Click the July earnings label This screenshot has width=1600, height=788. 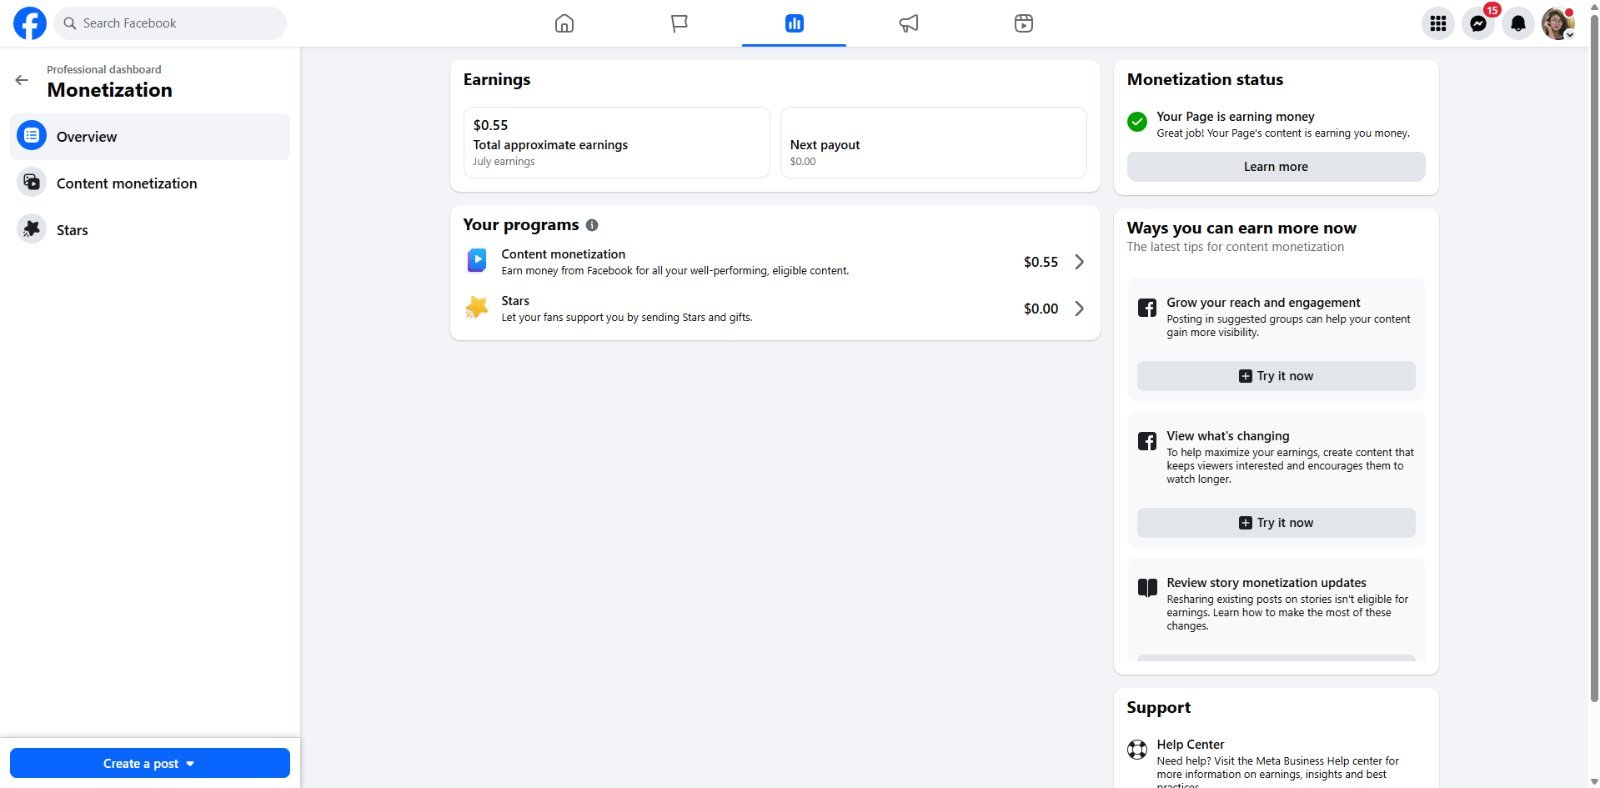click(x=504, y=162)
